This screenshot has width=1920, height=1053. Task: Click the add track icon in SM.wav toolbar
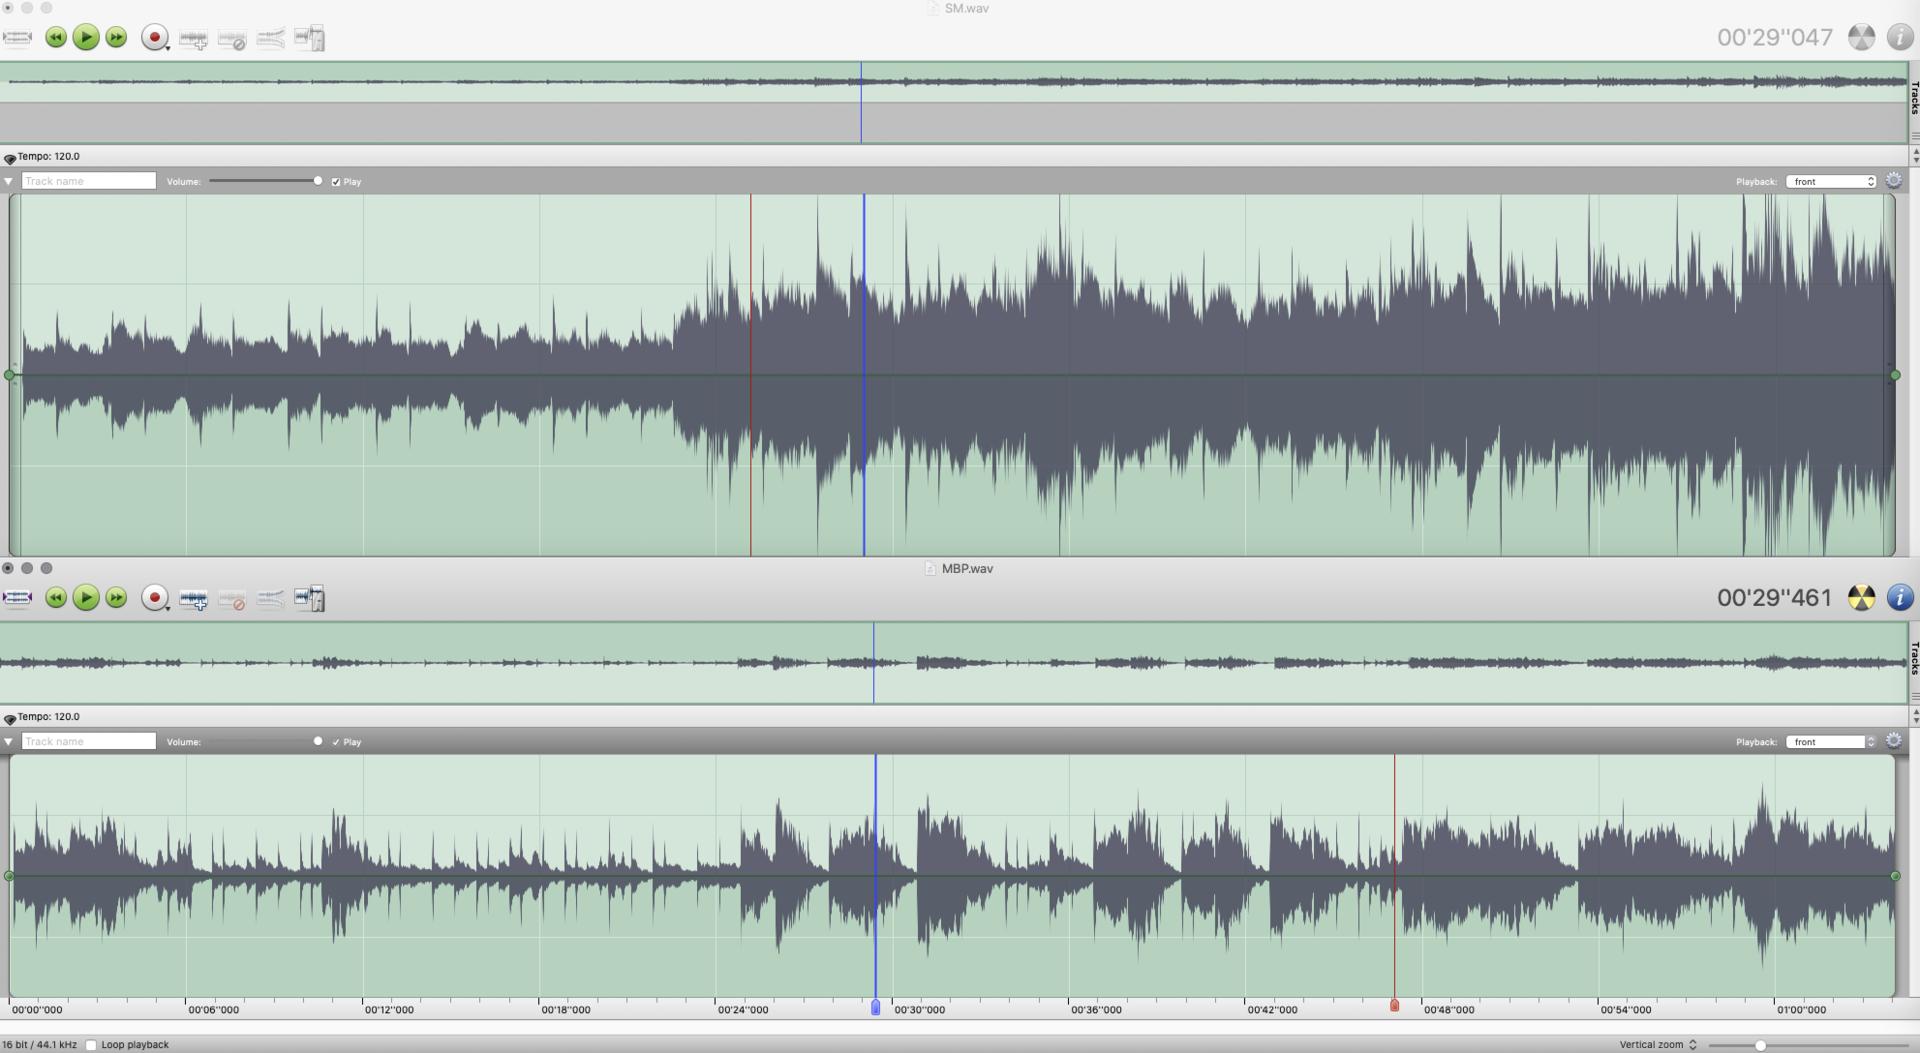pos(193,39)
